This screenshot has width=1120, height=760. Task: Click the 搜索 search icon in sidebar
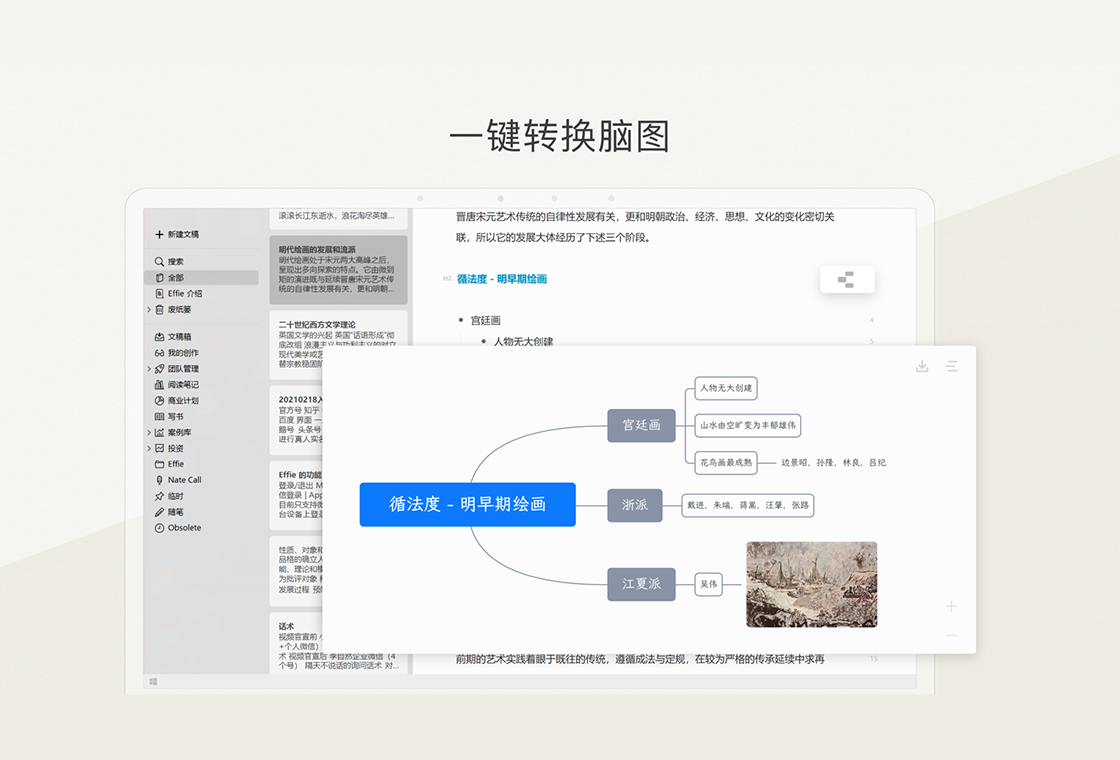coord(159,262)
